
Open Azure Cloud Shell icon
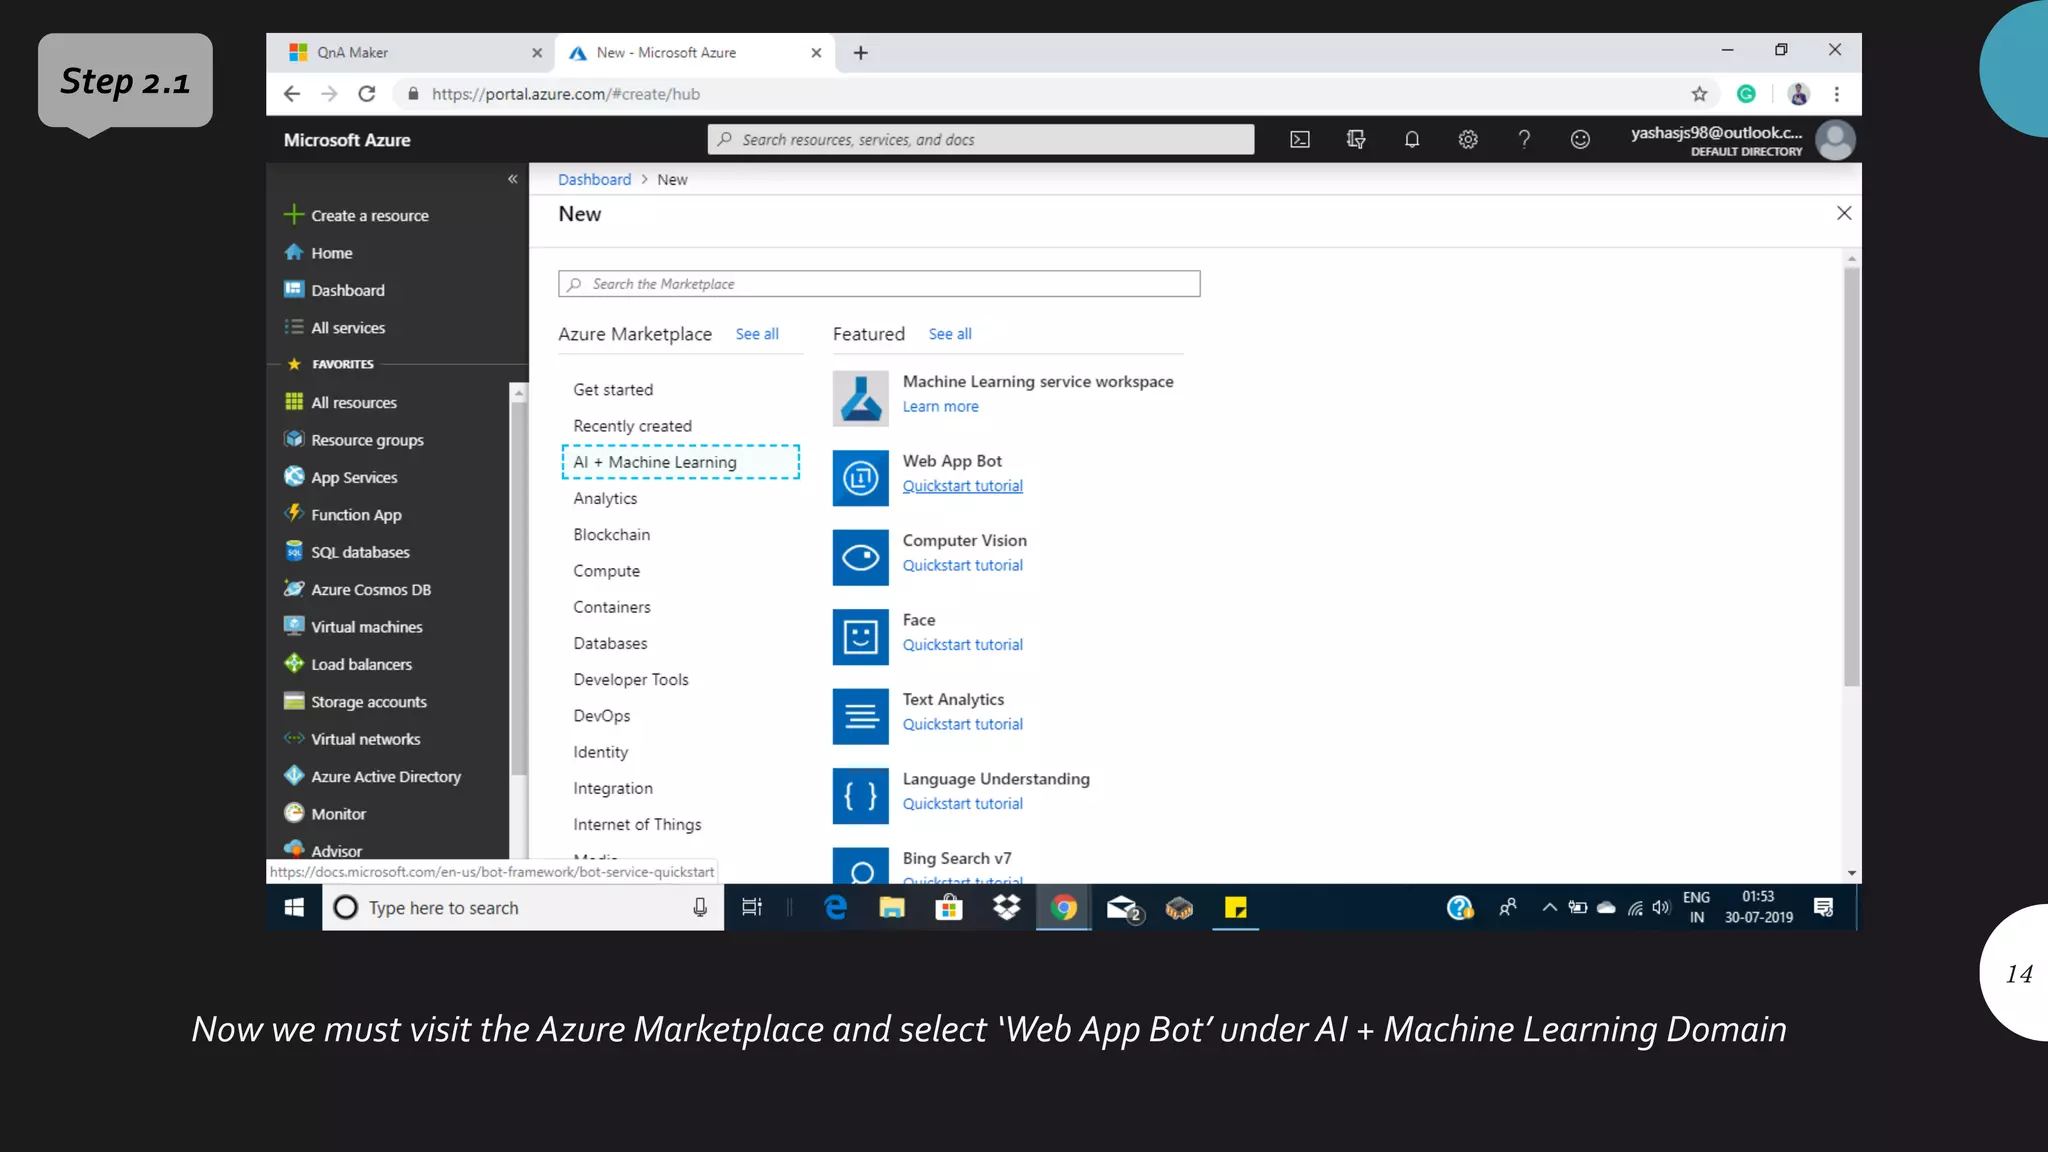click(x=1300, y=140)
